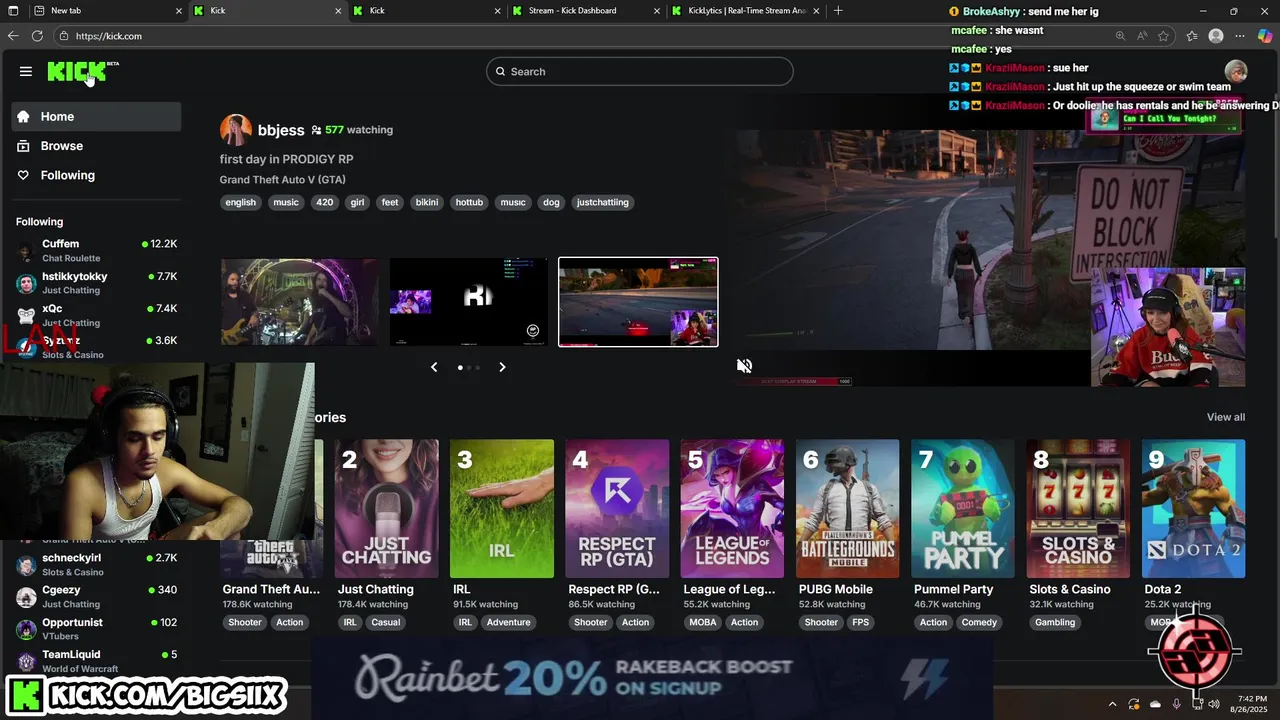1280x720 pixels.
Task: Go back in browser history
Action: point(13,36)
